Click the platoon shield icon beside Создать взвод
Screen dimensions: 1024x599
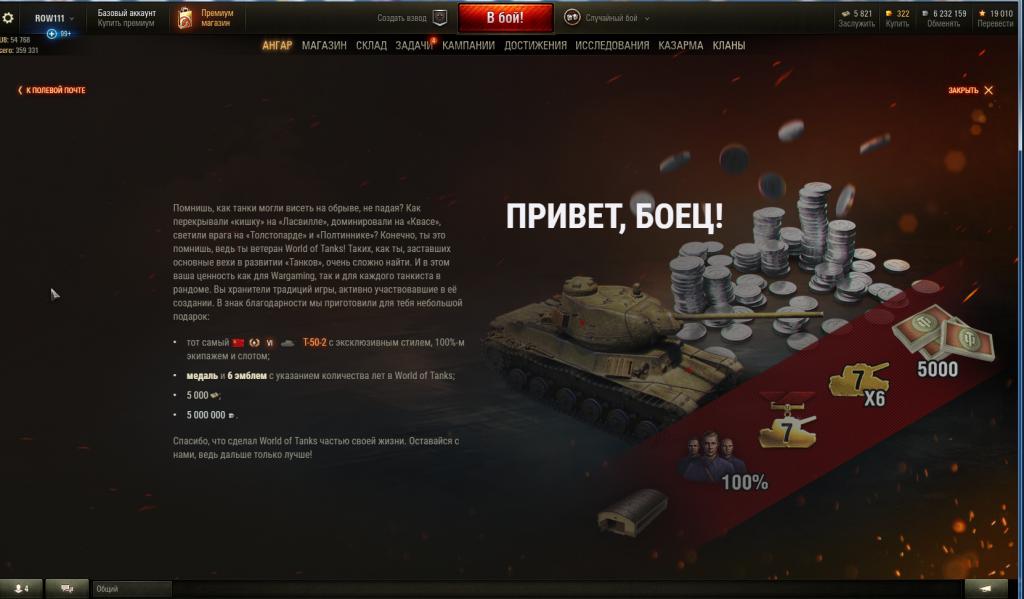click(440, 18)
